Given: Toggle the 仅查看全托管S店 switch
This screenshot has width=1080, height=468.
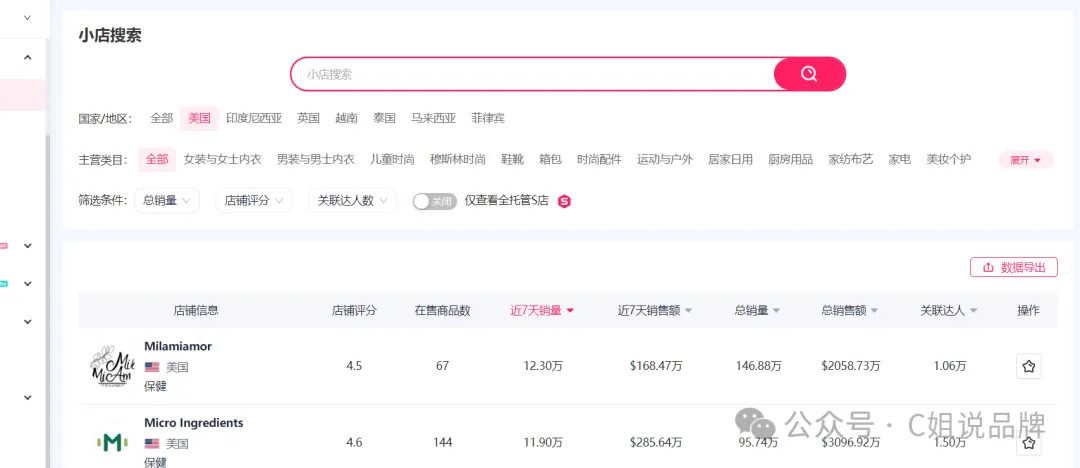Looking at the screenshot, I should (x=435, y=201).
